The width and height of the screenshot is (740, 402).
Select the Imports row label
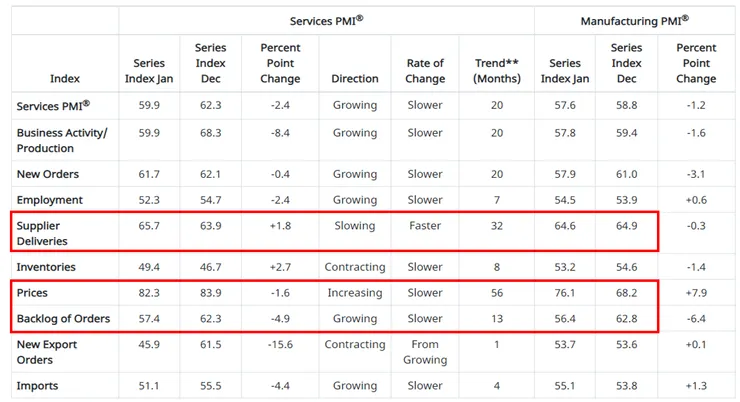(x=39, y=386)
